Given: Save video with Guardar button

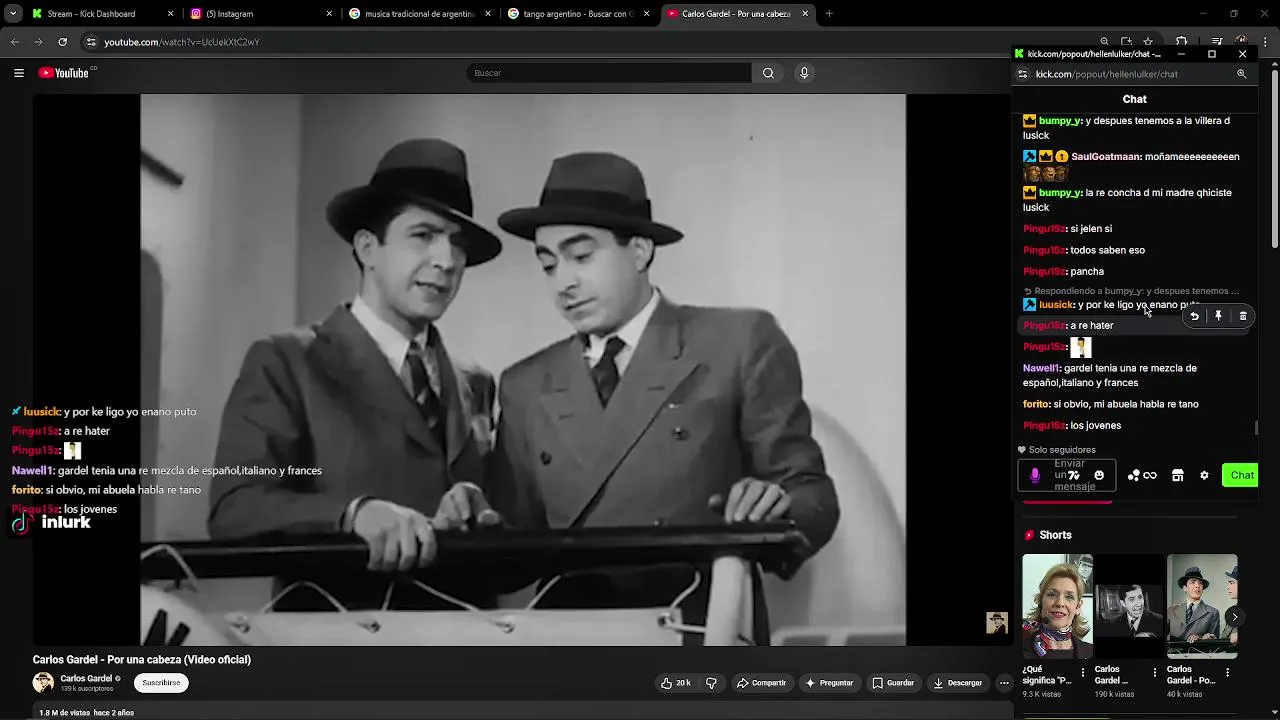Looking at the screenshot, I should (893, 683).
